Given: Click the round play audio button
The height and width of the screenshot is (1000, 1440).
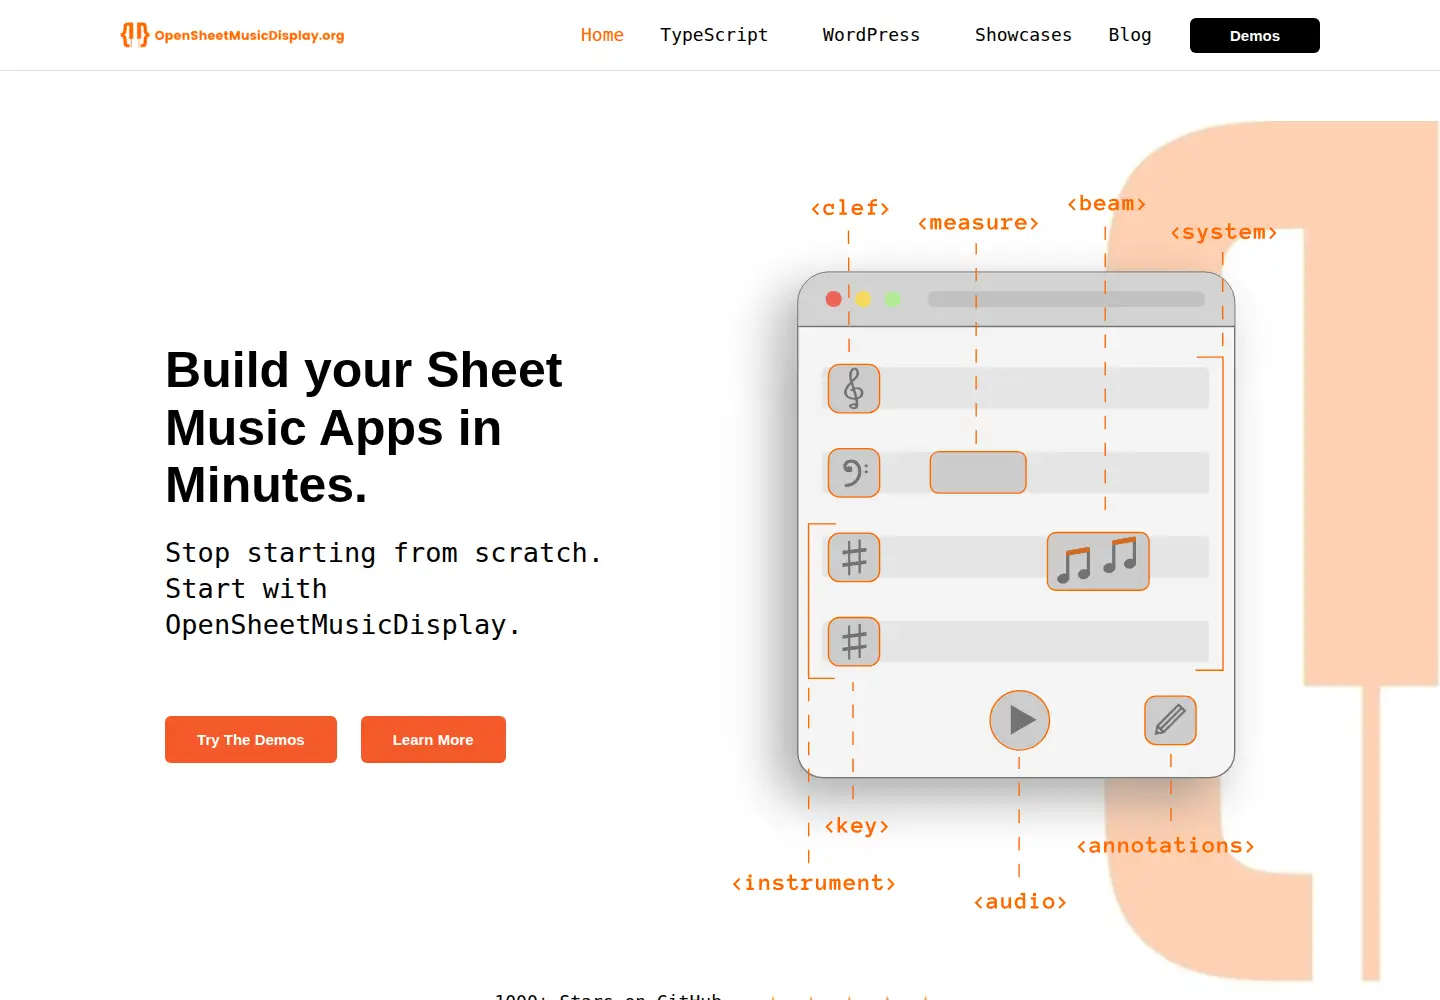Looking at the screenshot, I should tap(1019, 720).
